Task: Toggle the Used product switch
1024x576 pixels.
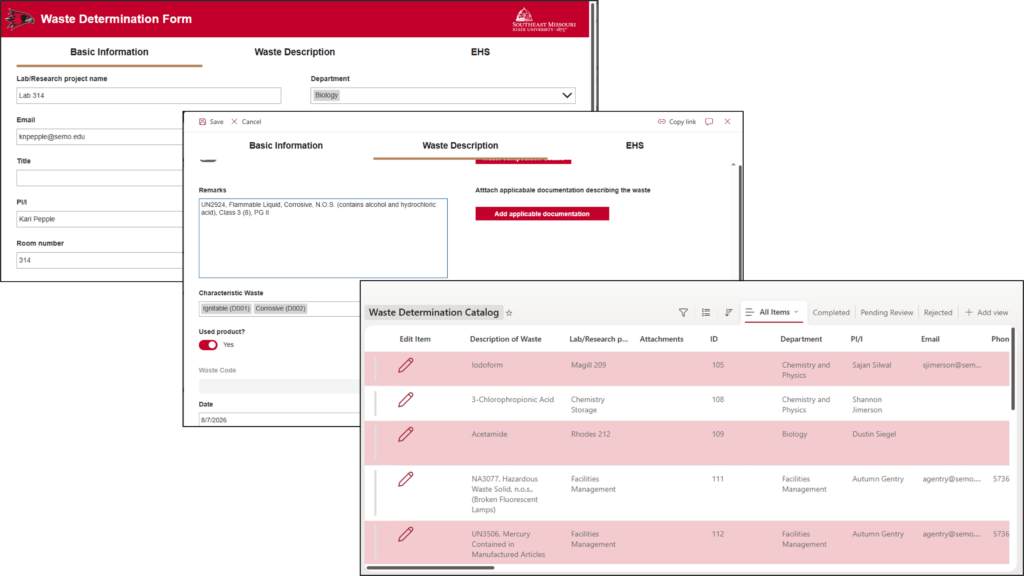Action: coord(208,345)
